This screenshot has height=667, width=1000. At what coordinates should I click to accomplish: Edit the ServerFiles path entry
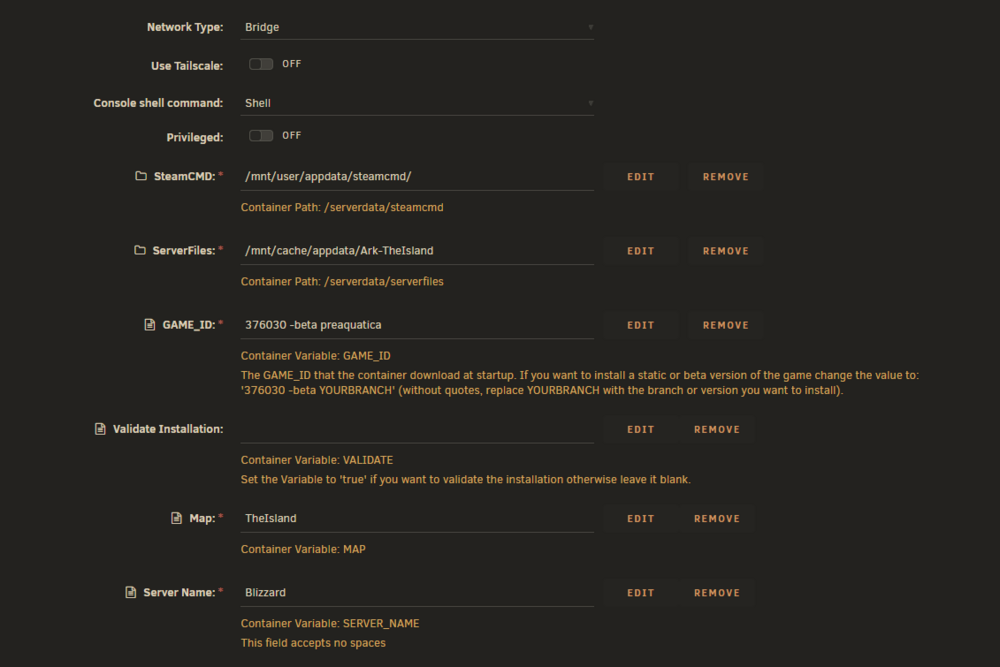coord(640,251)
